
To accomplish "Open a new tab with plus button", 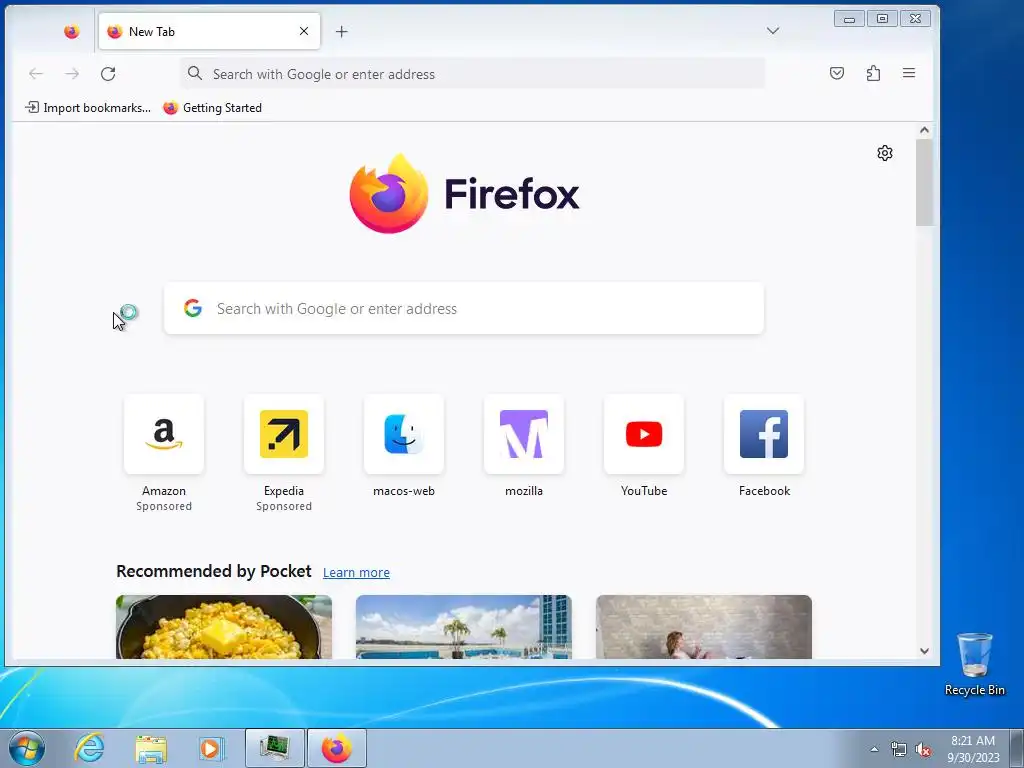I will pyautogui.click(x=342, y=31).
